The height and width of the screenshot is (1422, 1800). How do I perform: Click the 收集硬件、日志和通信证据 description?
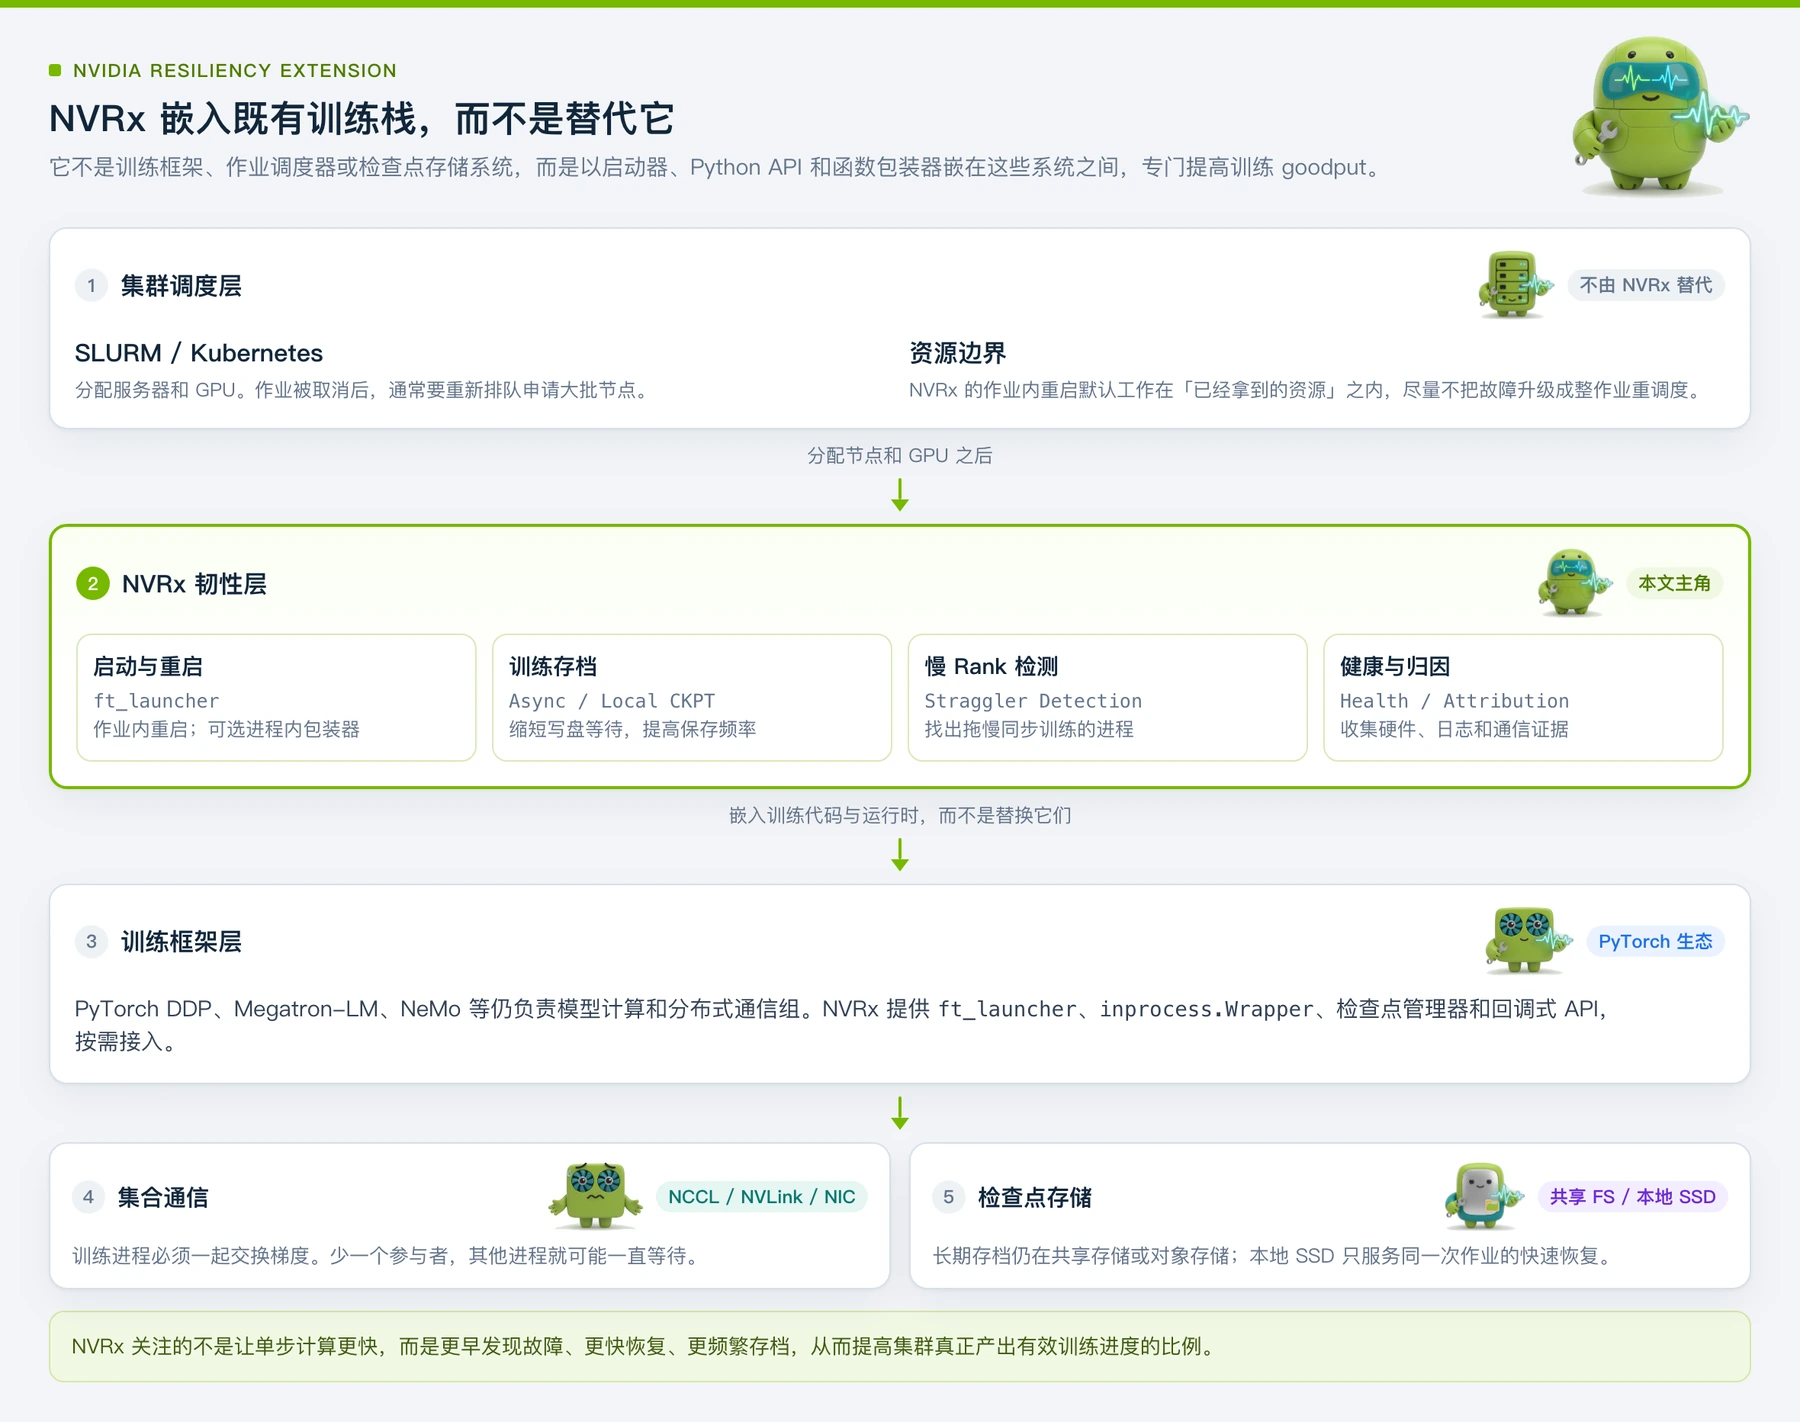(1454, 729)
